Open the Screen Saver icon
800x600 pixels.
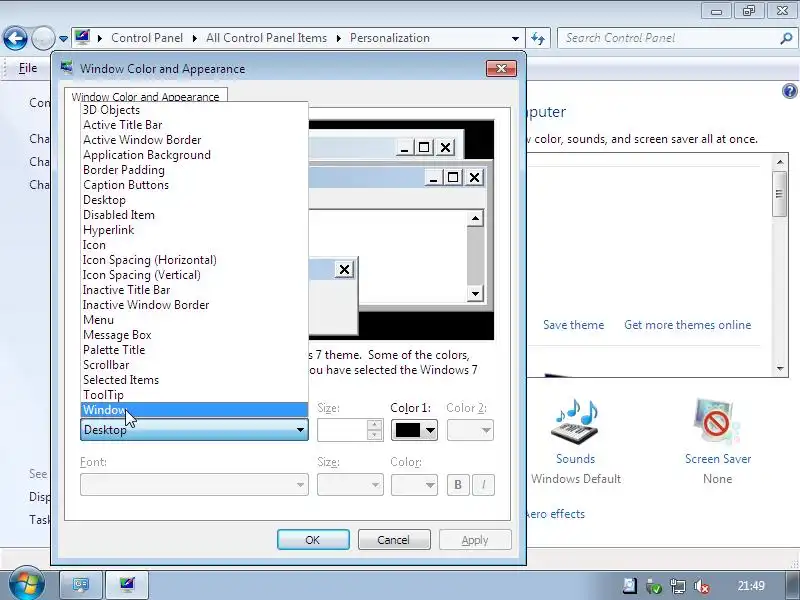pyautogui.click(x=717, y=422)
